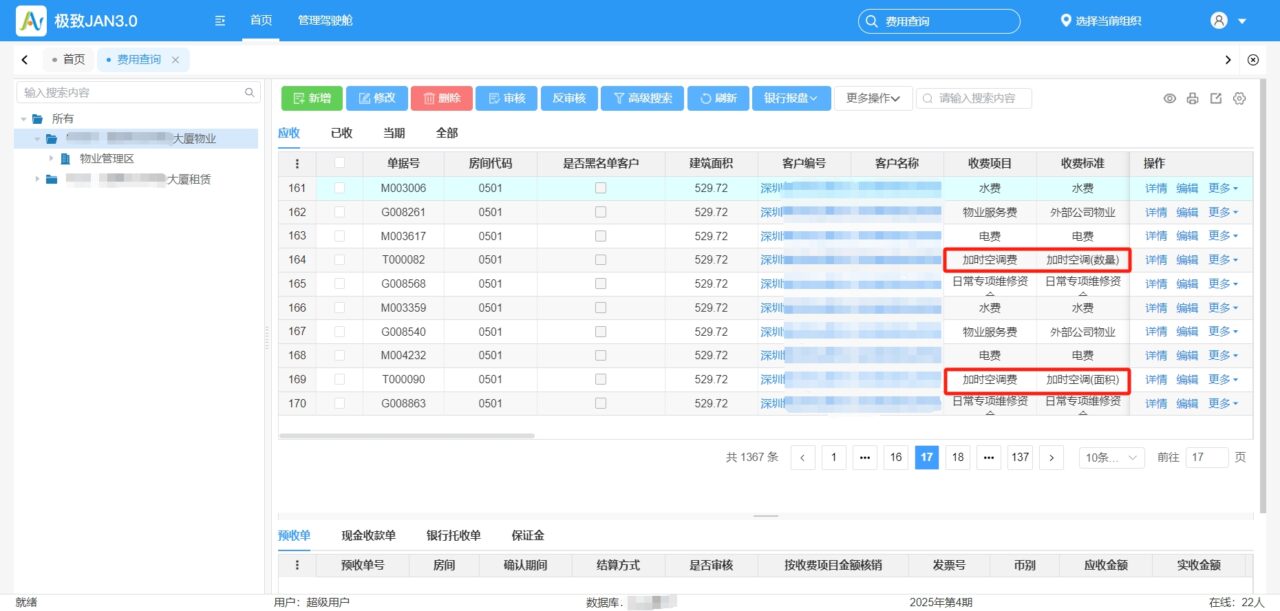Screen dimensions: 1280x611
Task: Click the location pin icon for organization
Action: point(1066,21)
